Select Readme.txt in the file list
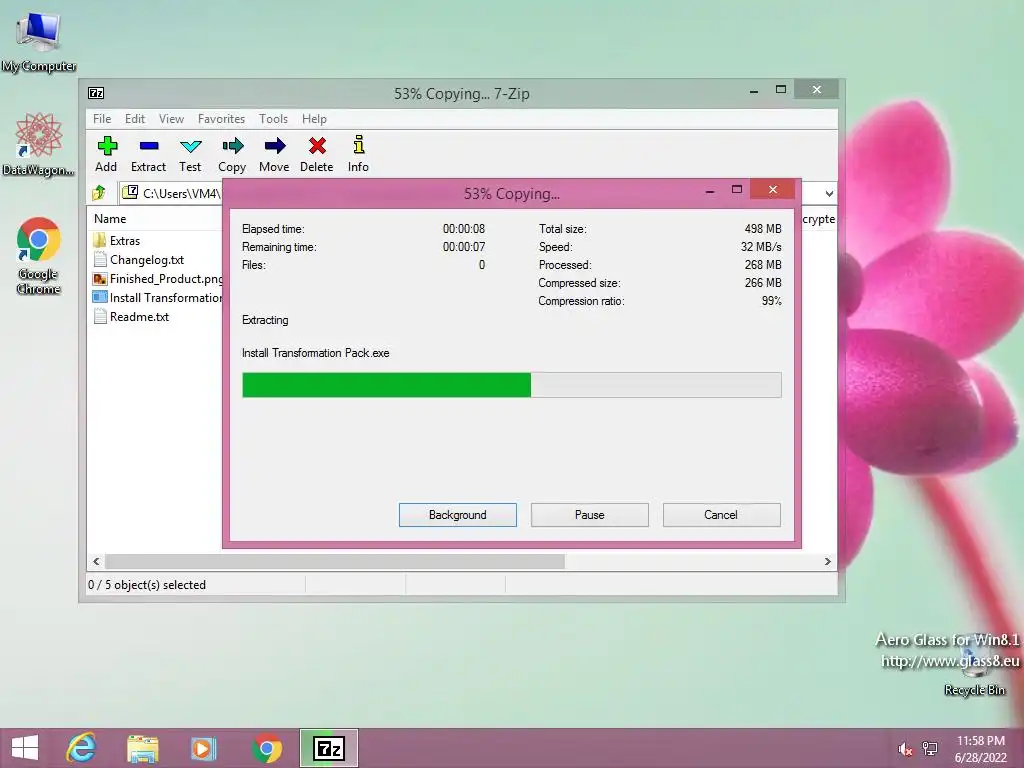Screen dimensions: 1024x768 [x=131, y=316]
